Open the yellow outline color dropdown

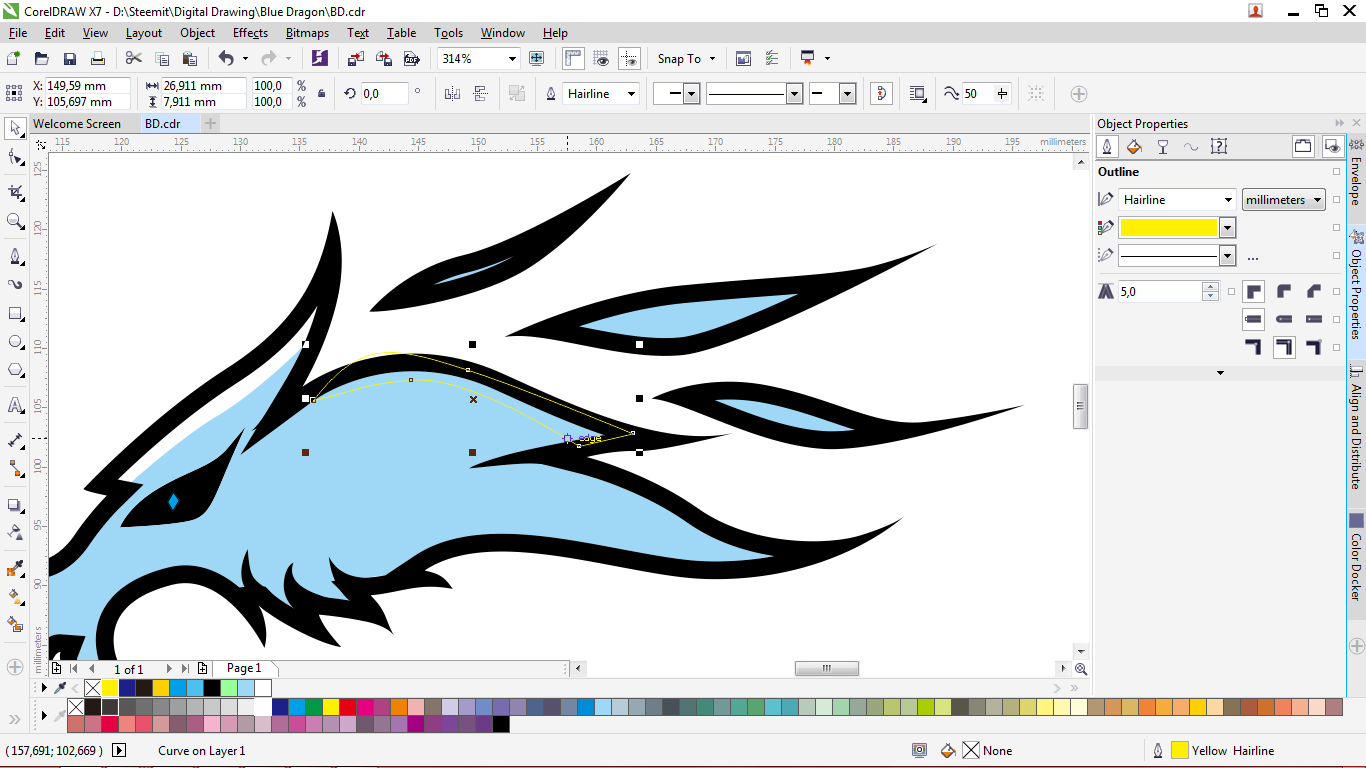coord(1228,228)
